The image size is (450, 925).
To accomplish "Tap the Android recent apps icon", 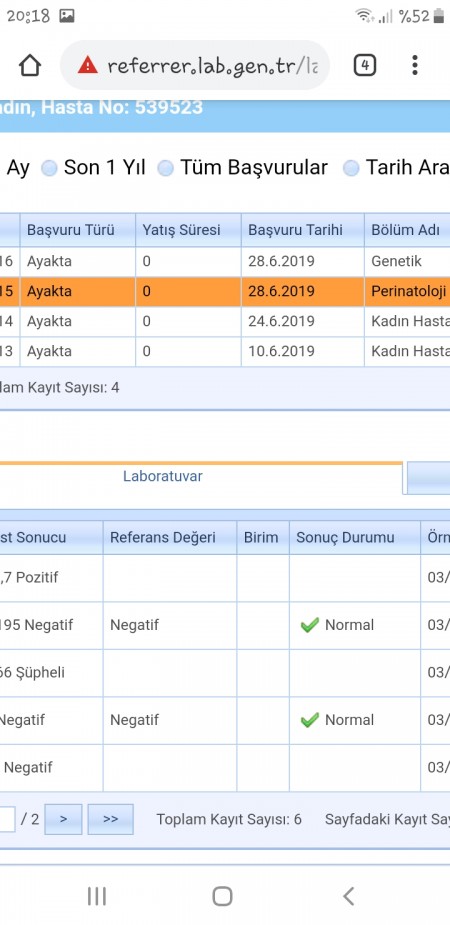I will 97,896.
